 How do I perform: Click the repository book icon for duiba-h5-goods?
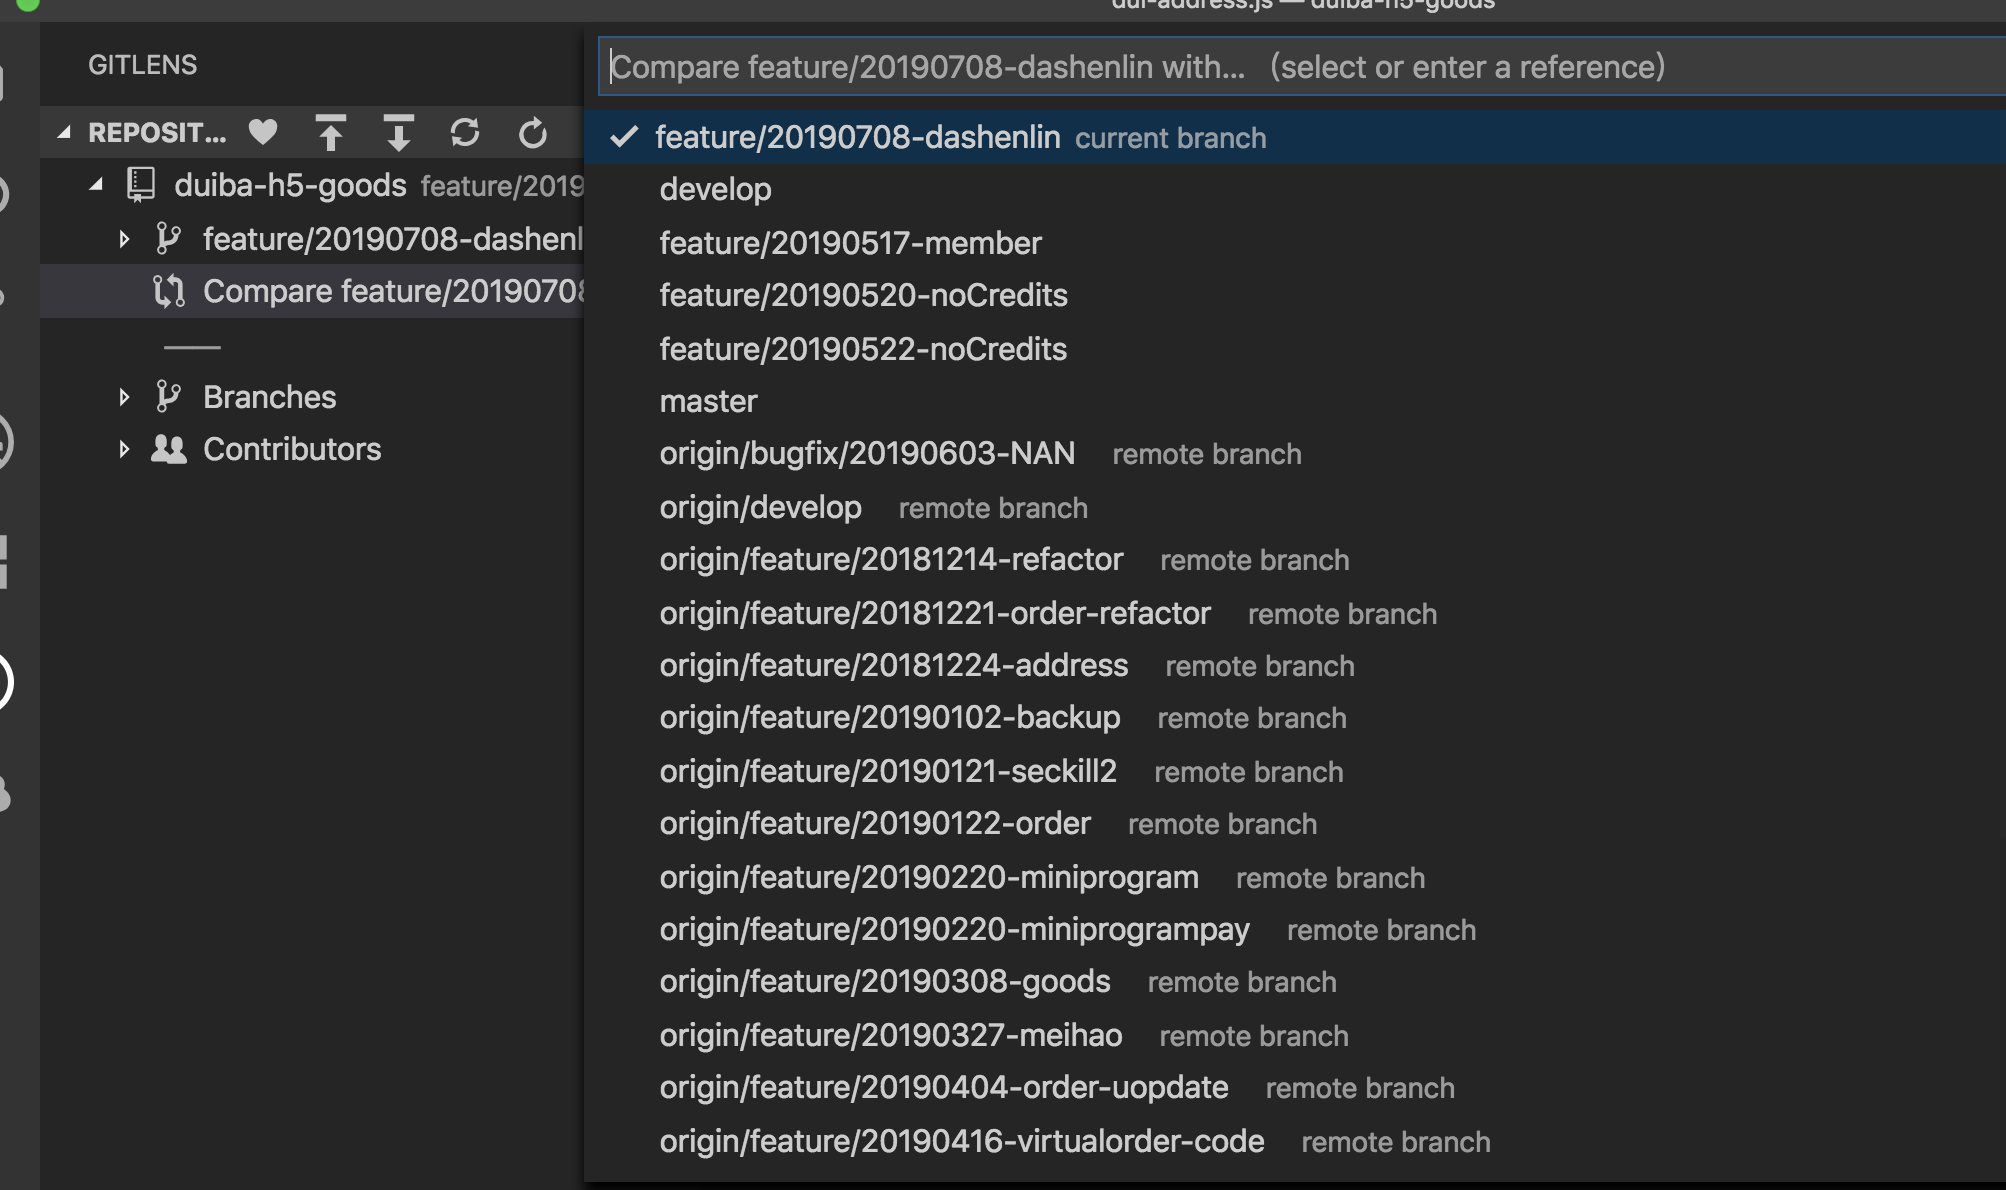(141, 185)
